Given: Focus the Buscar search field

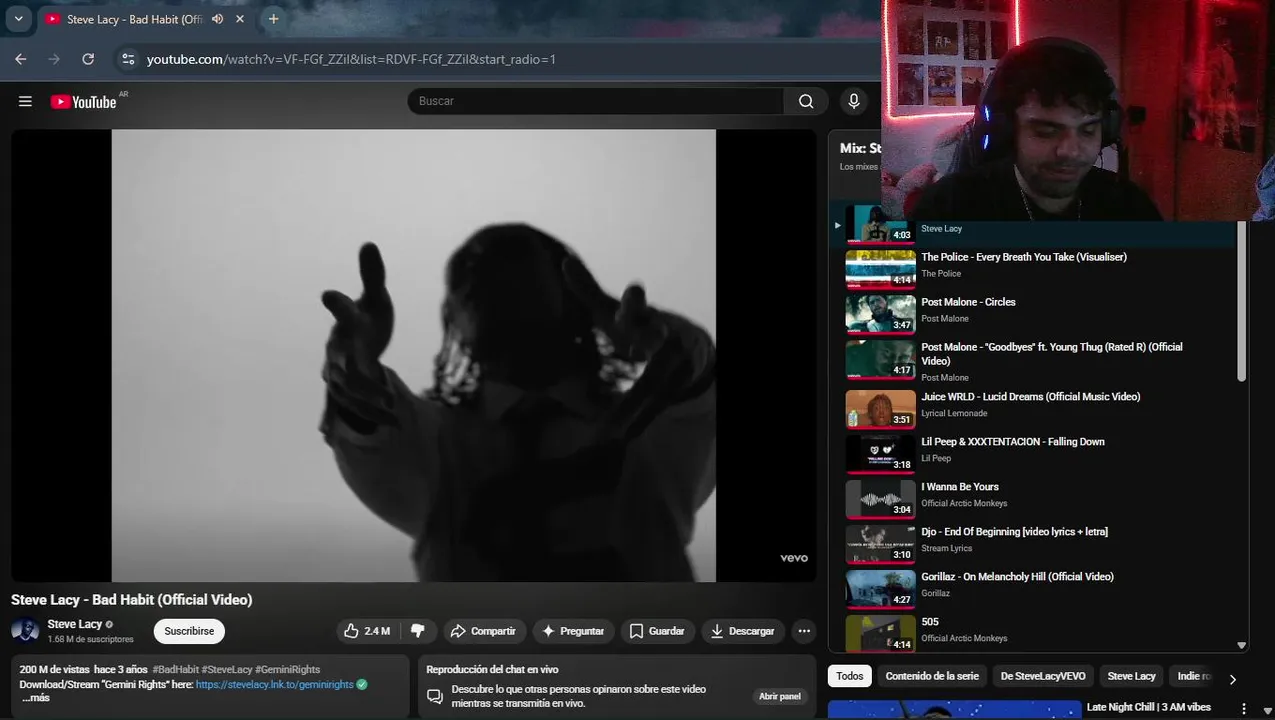Looking at the screenshot, I should (596, 101).
